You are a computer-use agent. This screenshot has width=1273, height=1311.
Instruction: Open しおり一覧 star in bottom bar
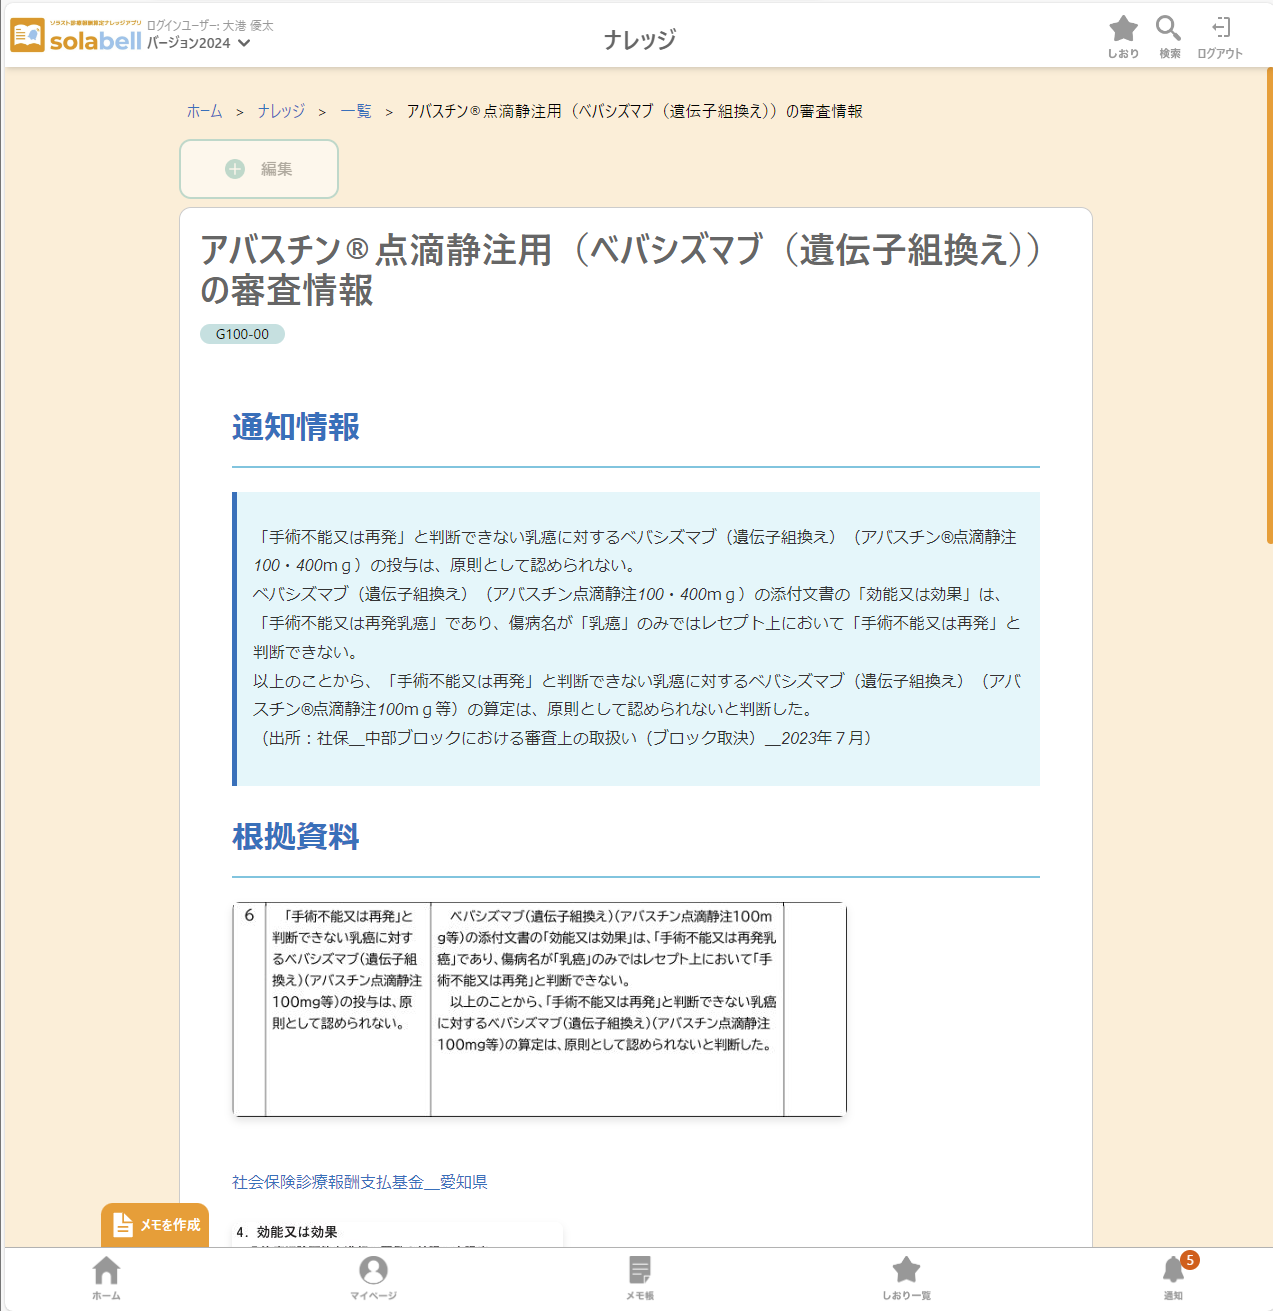coord(906,1271)
